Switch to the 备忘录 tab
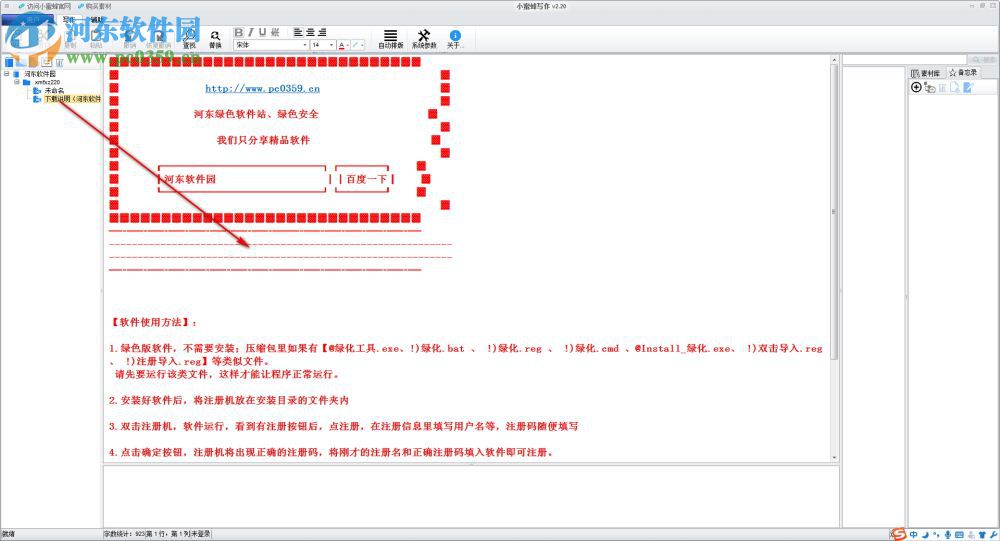 pos(963,73)
